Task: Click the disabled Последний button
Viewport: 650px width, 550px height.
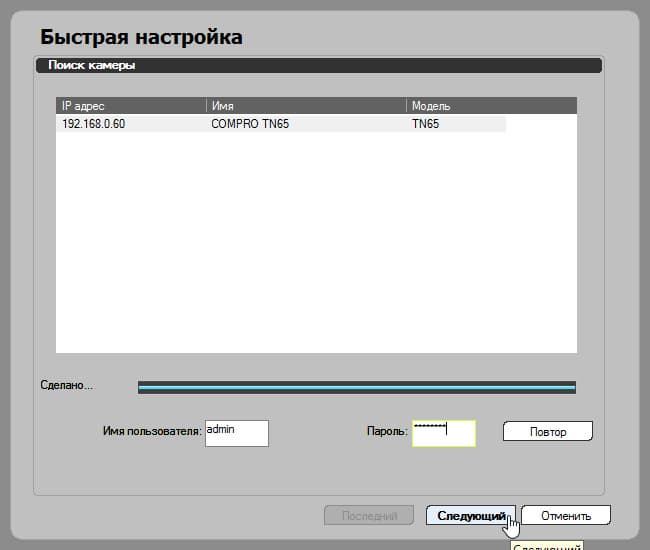Action: [x=369, y=515]
